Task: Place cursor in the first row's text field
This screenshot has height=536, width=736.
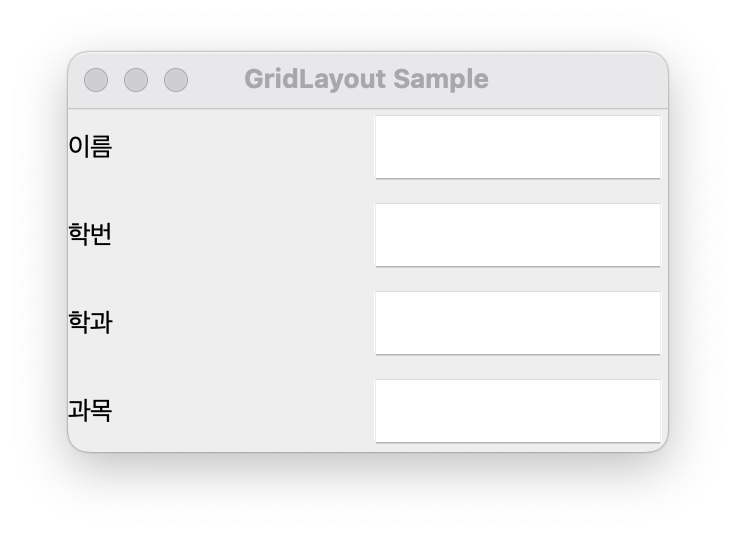Action: [518, 147]
